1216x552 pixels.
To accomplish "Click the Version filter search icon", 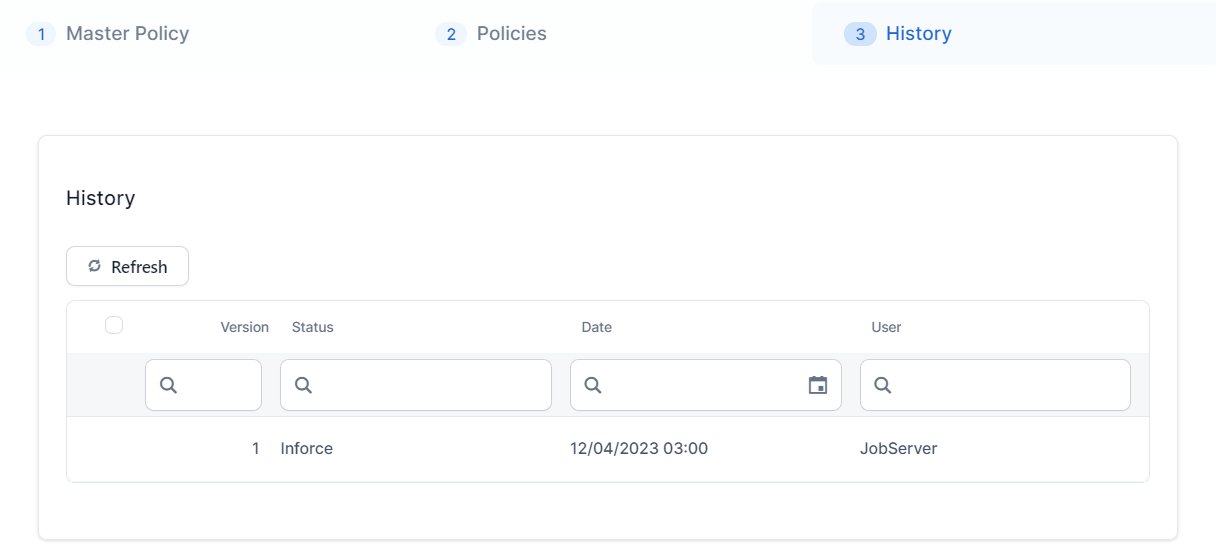I will pyautogui.click(x=168, y=385).
